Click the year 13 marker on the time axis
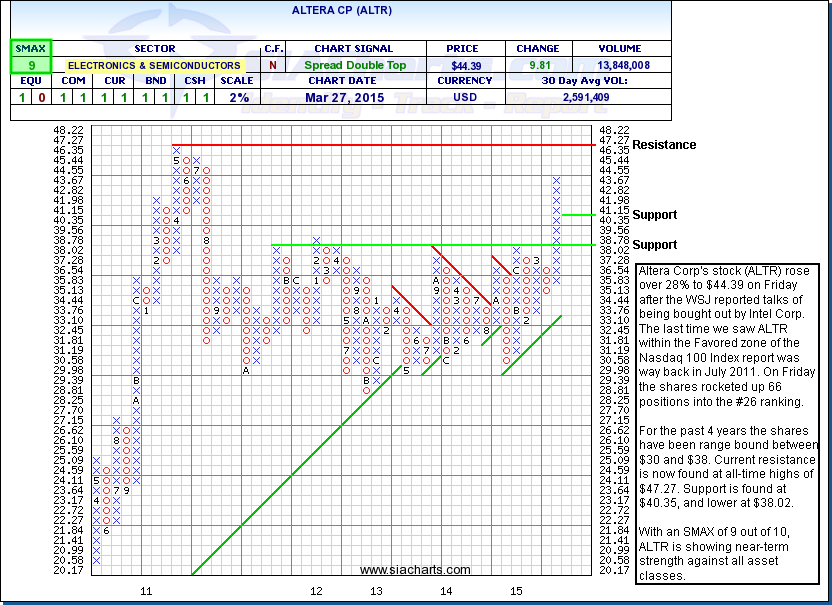 point(376,592)
